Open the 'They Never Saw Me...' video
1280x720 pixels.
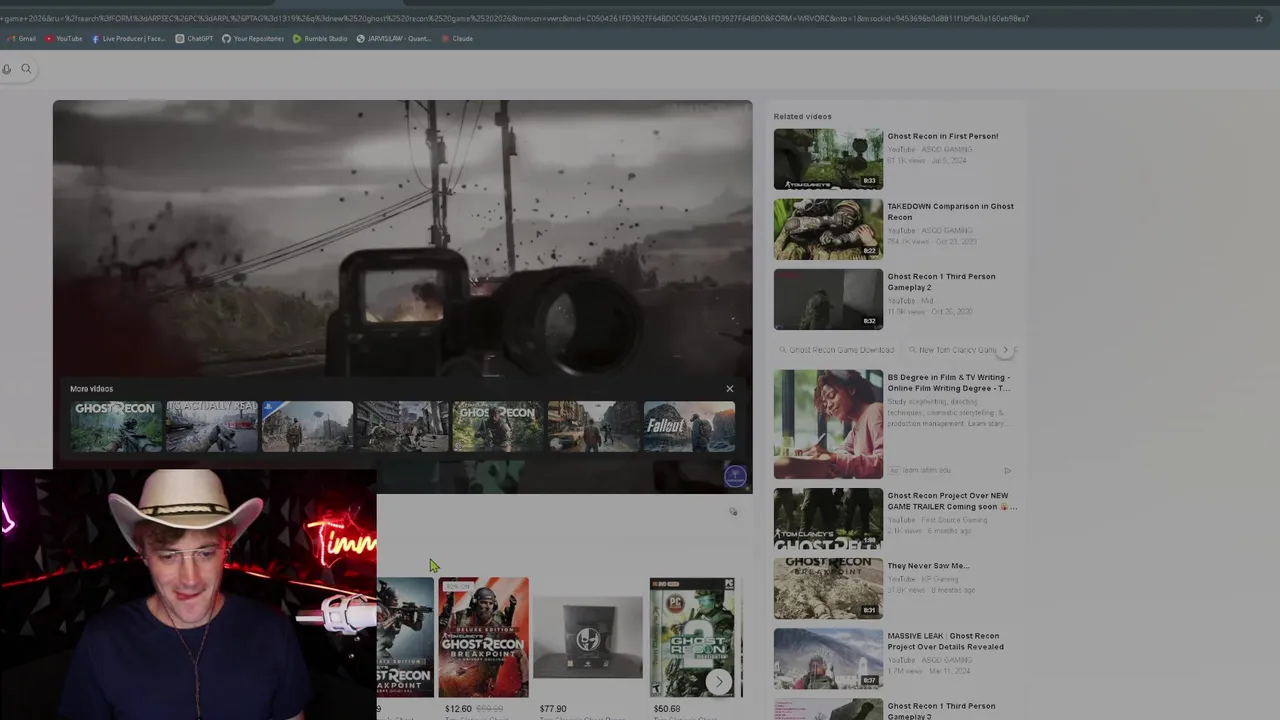pos(928,566)
